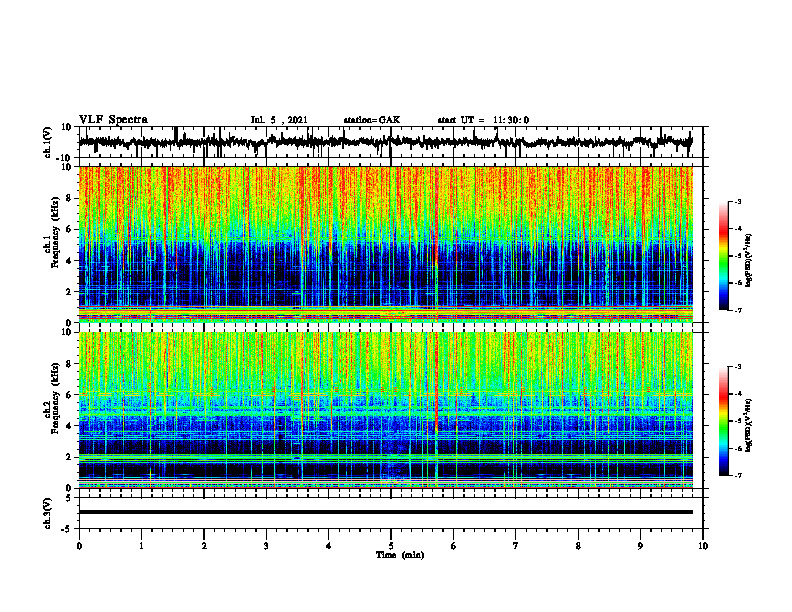Select the date text "Jul 5, 2021"
792x612 pixels.
pyautogui.click(x=279, y=120)
